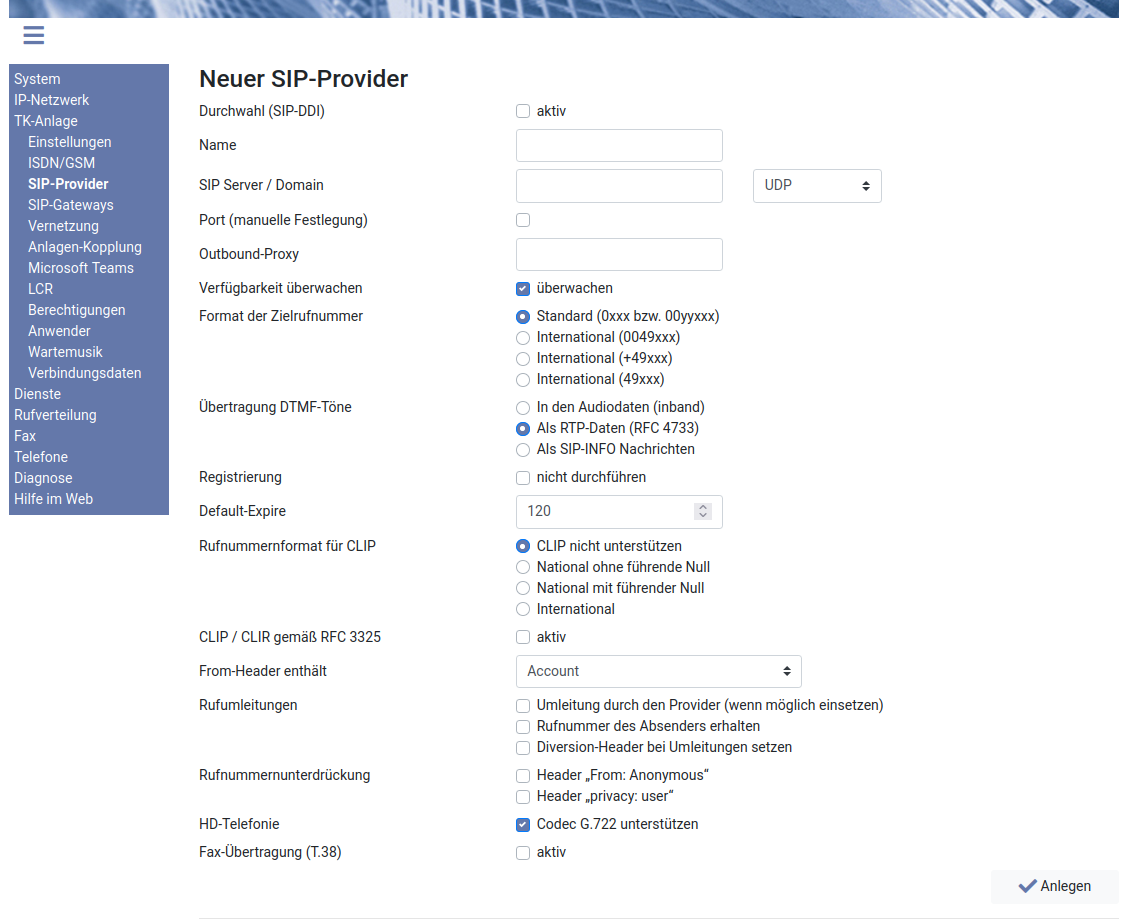Select International (+49xxx) number format

click(523, 358)
